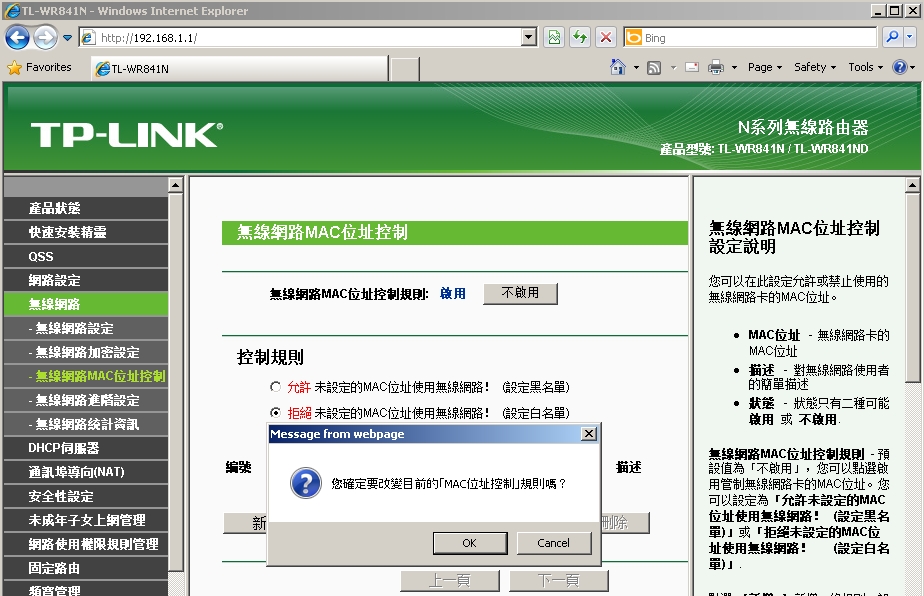
Task: Click the address bar URL field
Action: pos(301,38)
